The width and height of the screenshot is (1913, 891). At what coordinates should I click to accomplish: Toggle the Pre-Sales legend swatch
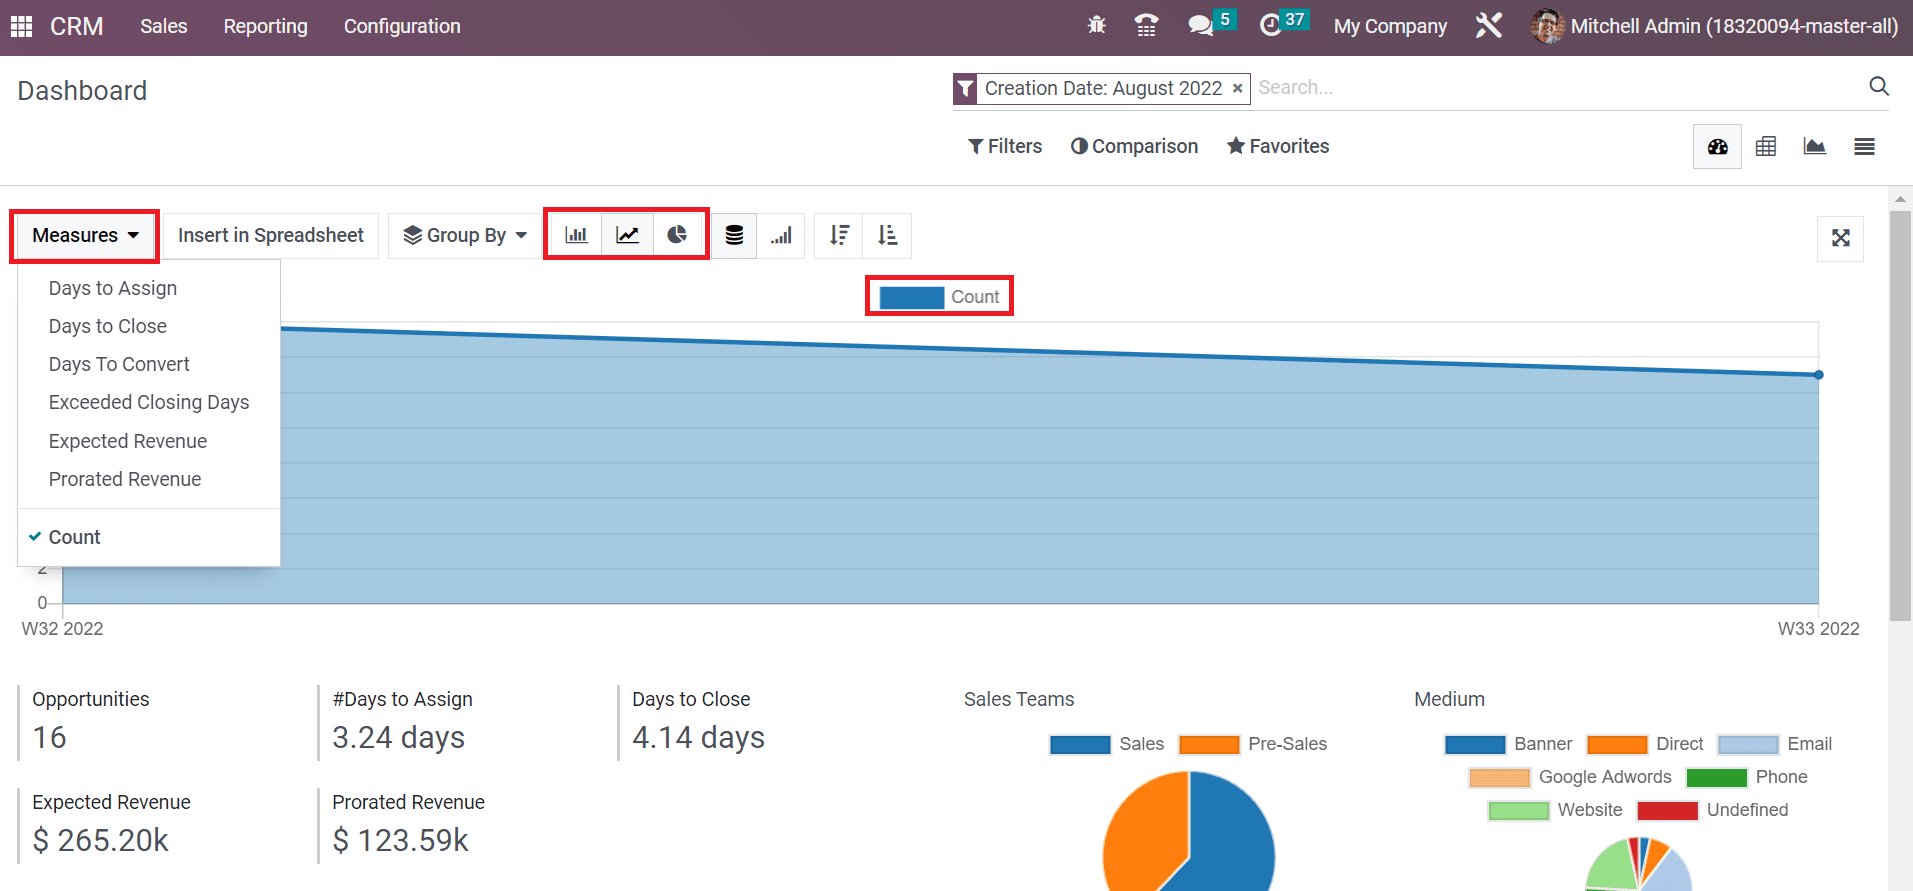(1209, 744)
